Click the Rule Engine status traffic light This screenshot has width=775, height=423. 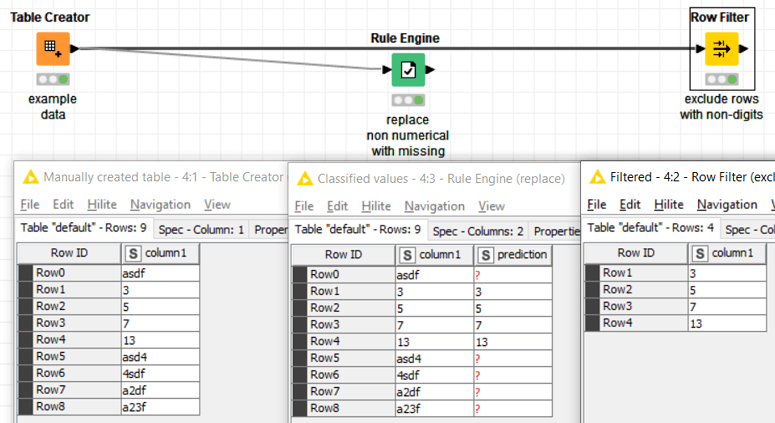click(x=407, y=100)
